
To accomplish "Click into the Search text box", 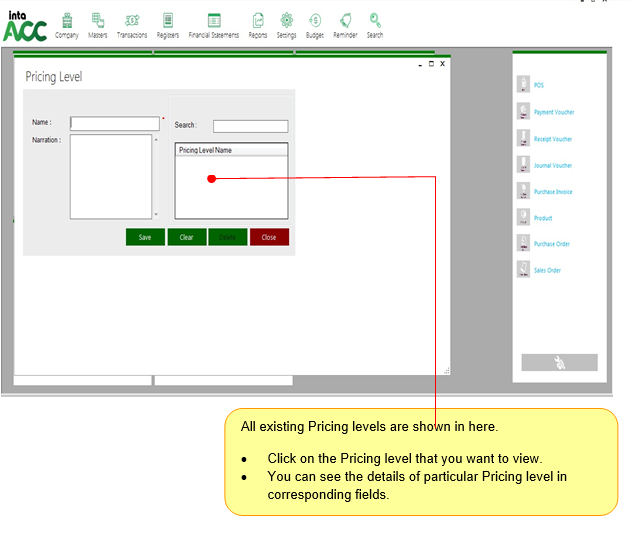I will pos(250,126).
